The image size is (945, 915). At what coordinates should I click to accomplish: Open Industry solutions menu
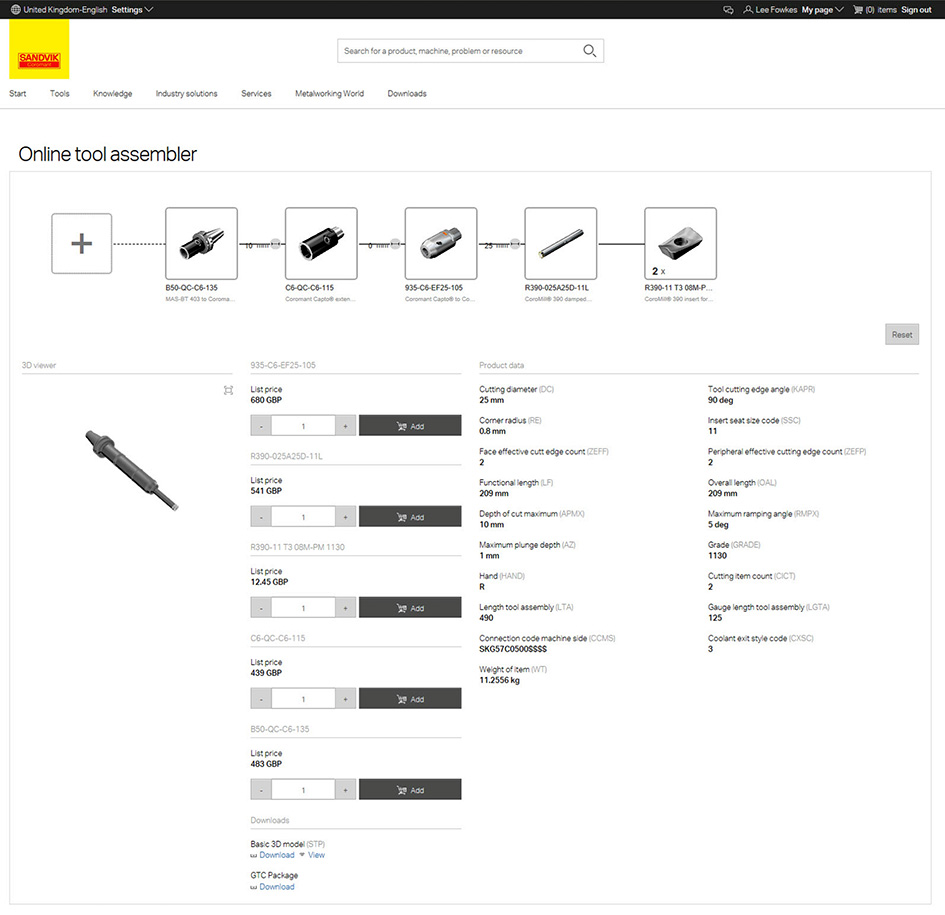(x=186, y=93)
